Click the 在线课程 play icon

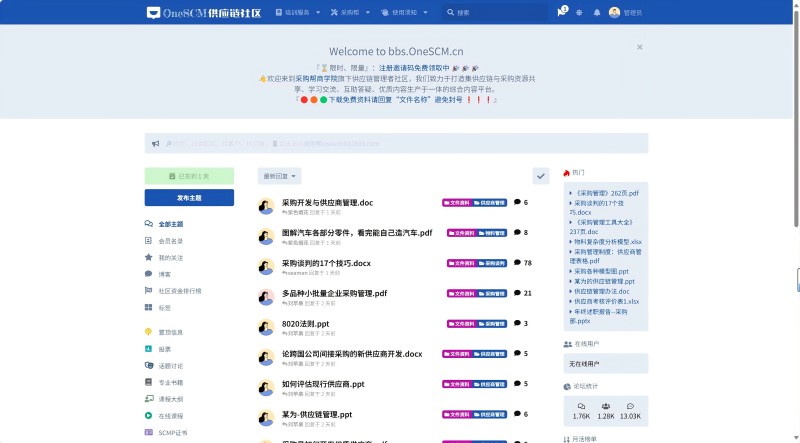pyautogui.click(x=148, y=415)
